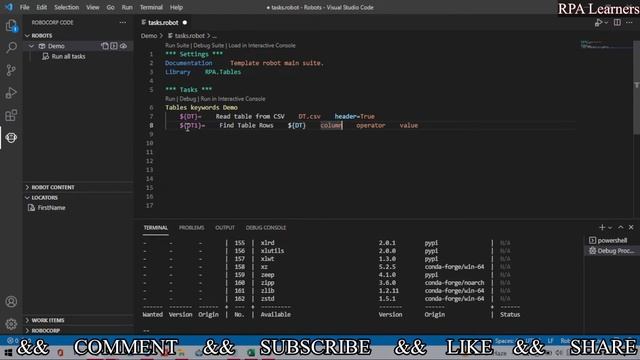Click the Debug code lens above Tables keywords Demo
640x360 pixels.
pos(188,99)
